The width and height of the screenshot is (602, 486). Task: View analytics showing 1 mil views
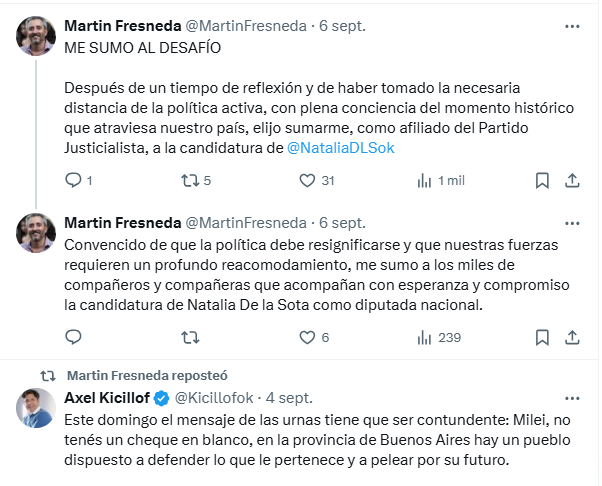[x=424, y=181]
